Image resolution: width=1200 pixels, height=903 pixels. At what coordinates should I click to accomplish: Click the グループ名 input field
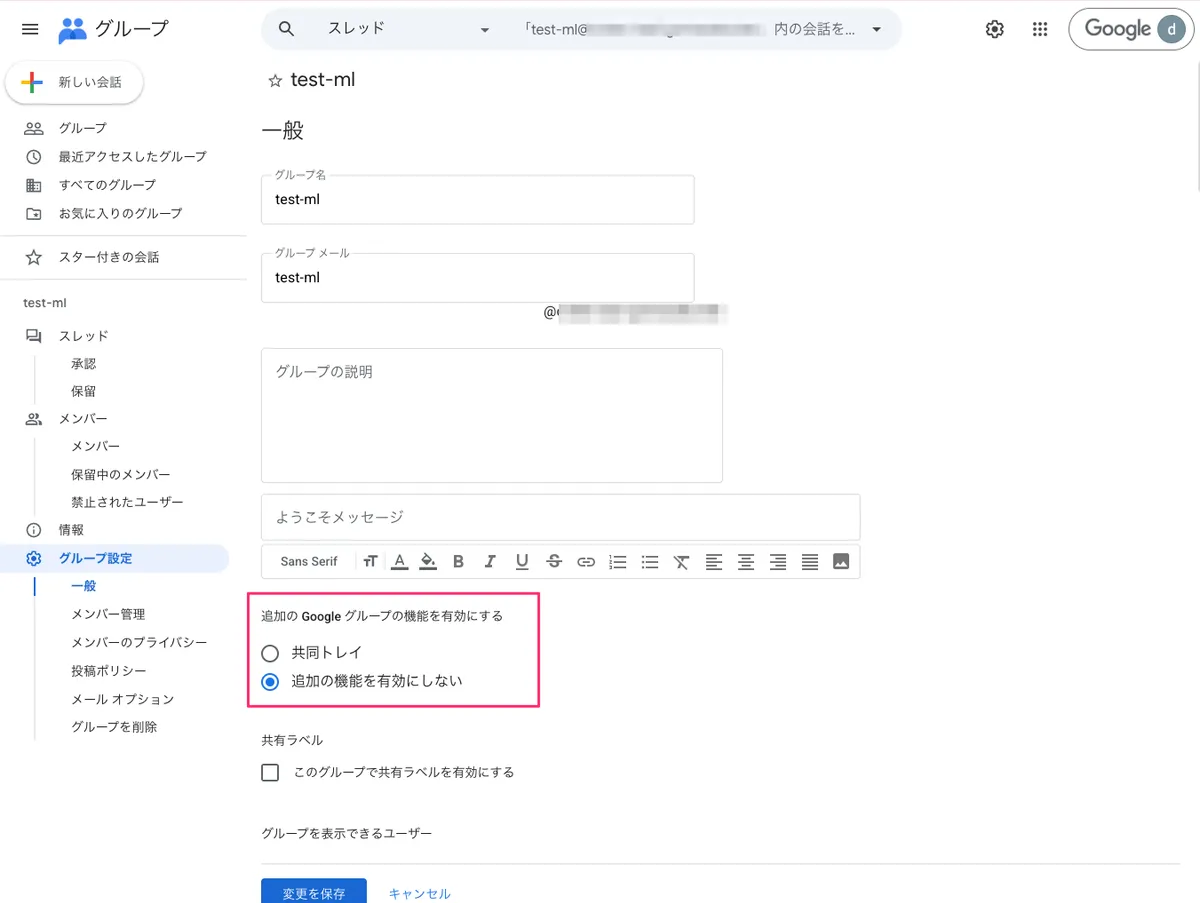pos(478,199)
